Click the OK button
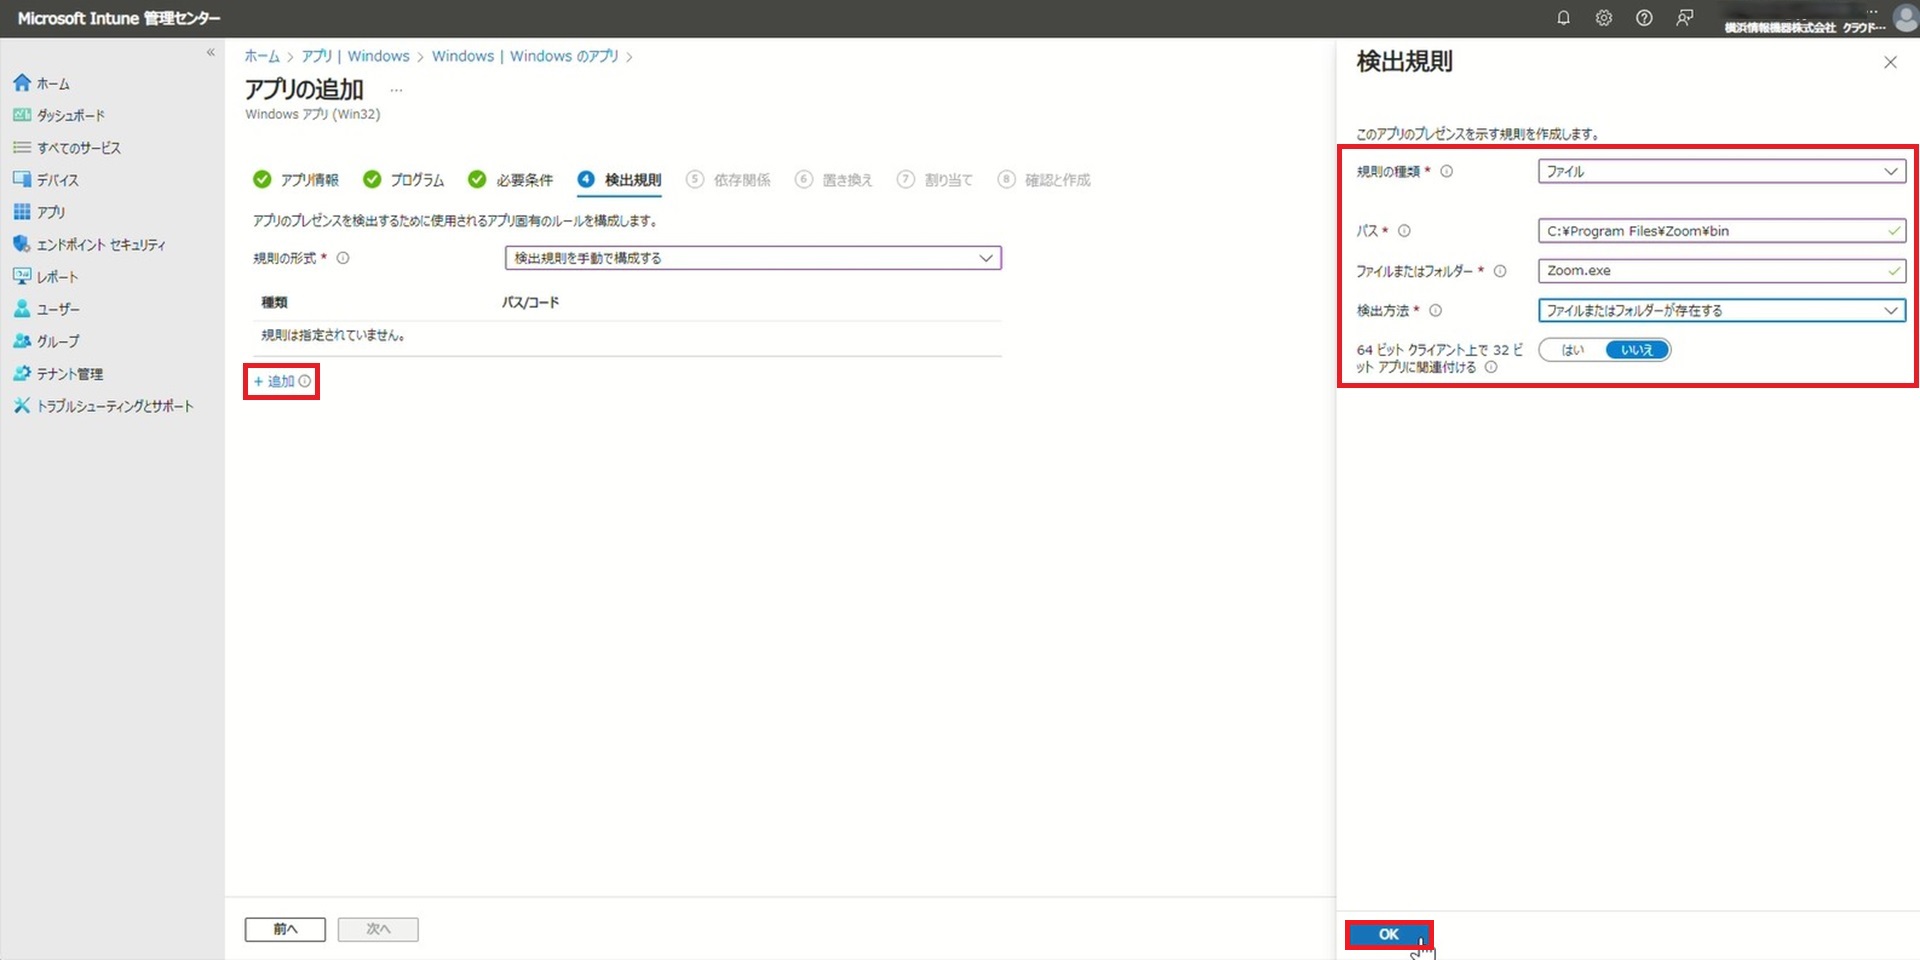The width and height of the screenshot is (1920, 960). click(1388, 934)
